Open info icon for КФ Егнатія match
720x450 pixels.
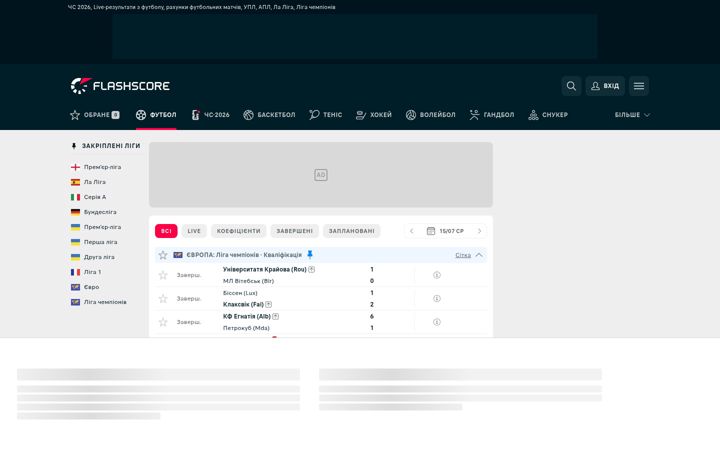(x=437, y=322)
